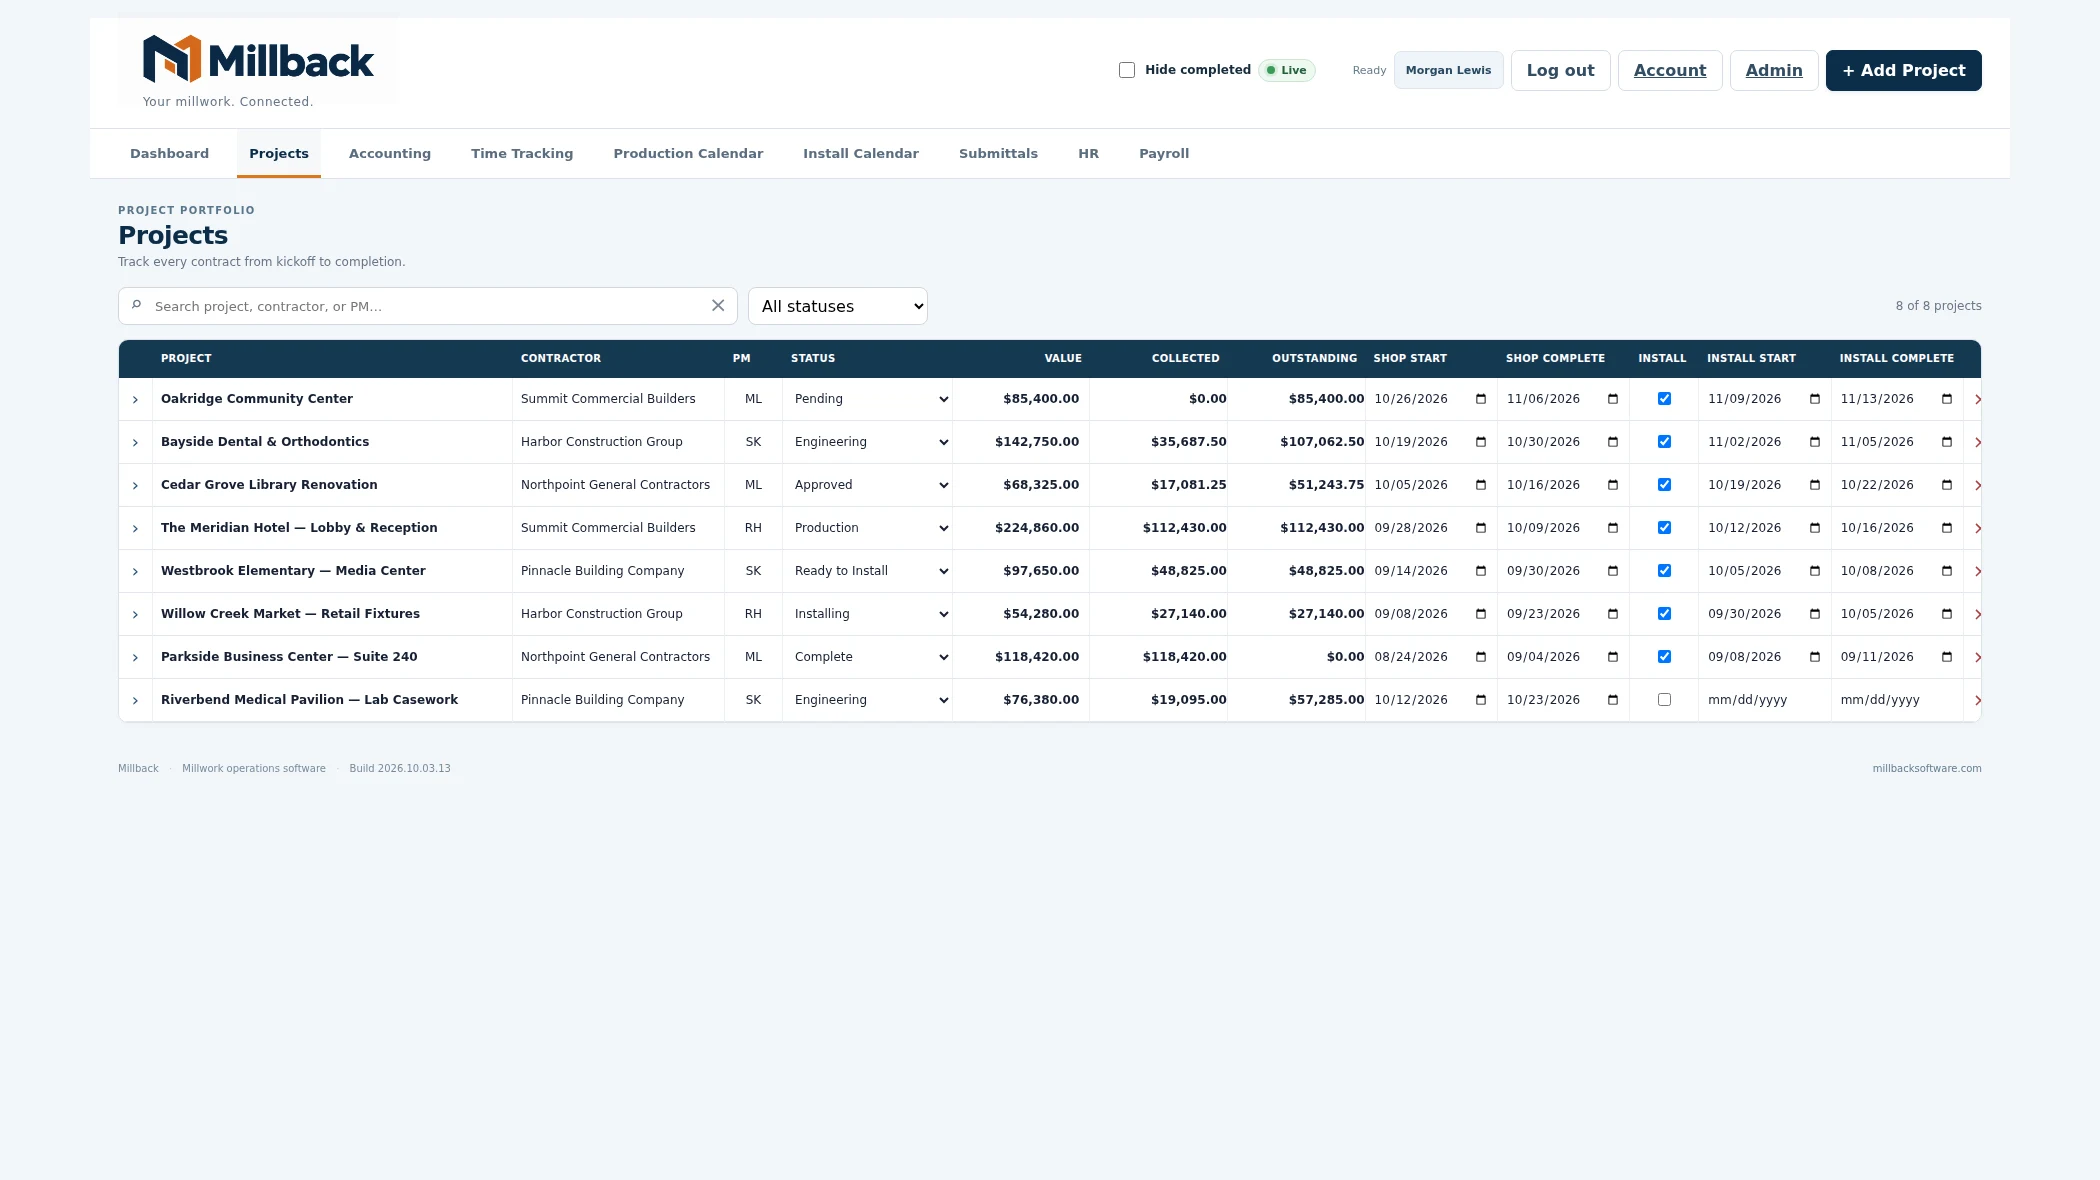Go to Production Calendar tab
This screenshot has height=1180, width=2100.
[688, 153]
